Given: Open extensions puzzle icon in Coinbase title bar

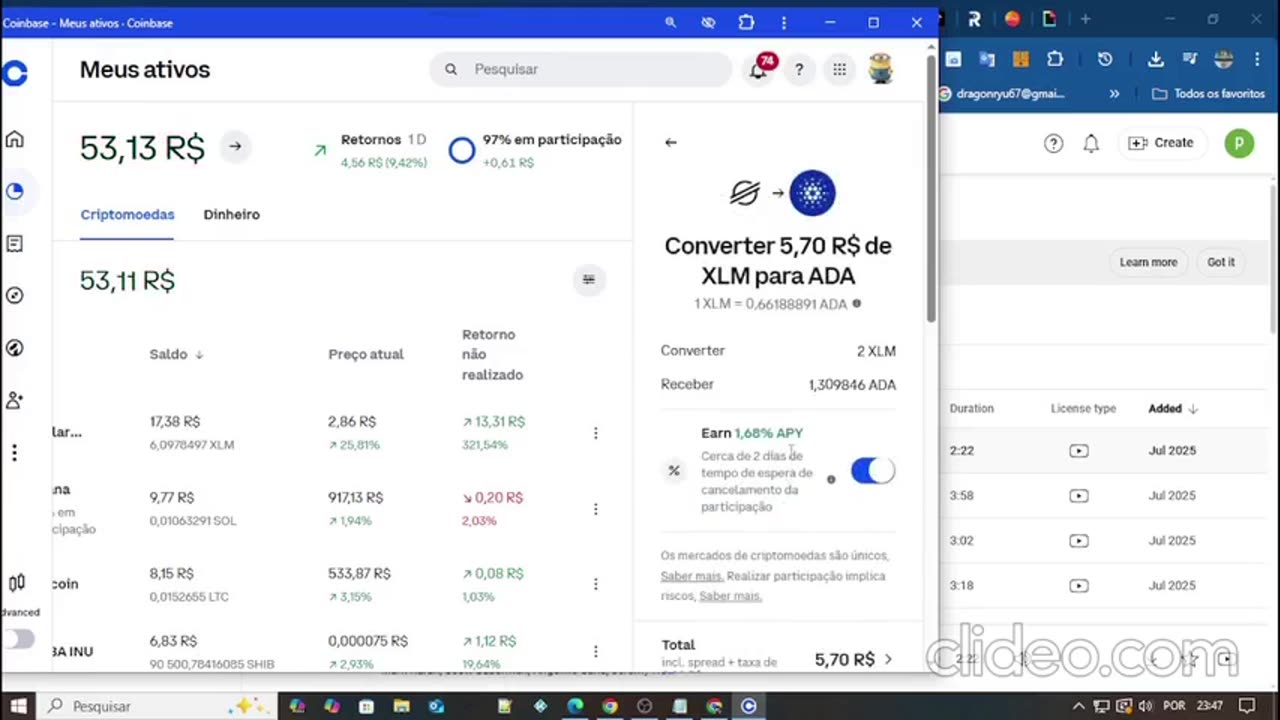Looking at the screenshot, I should point(746,22).
